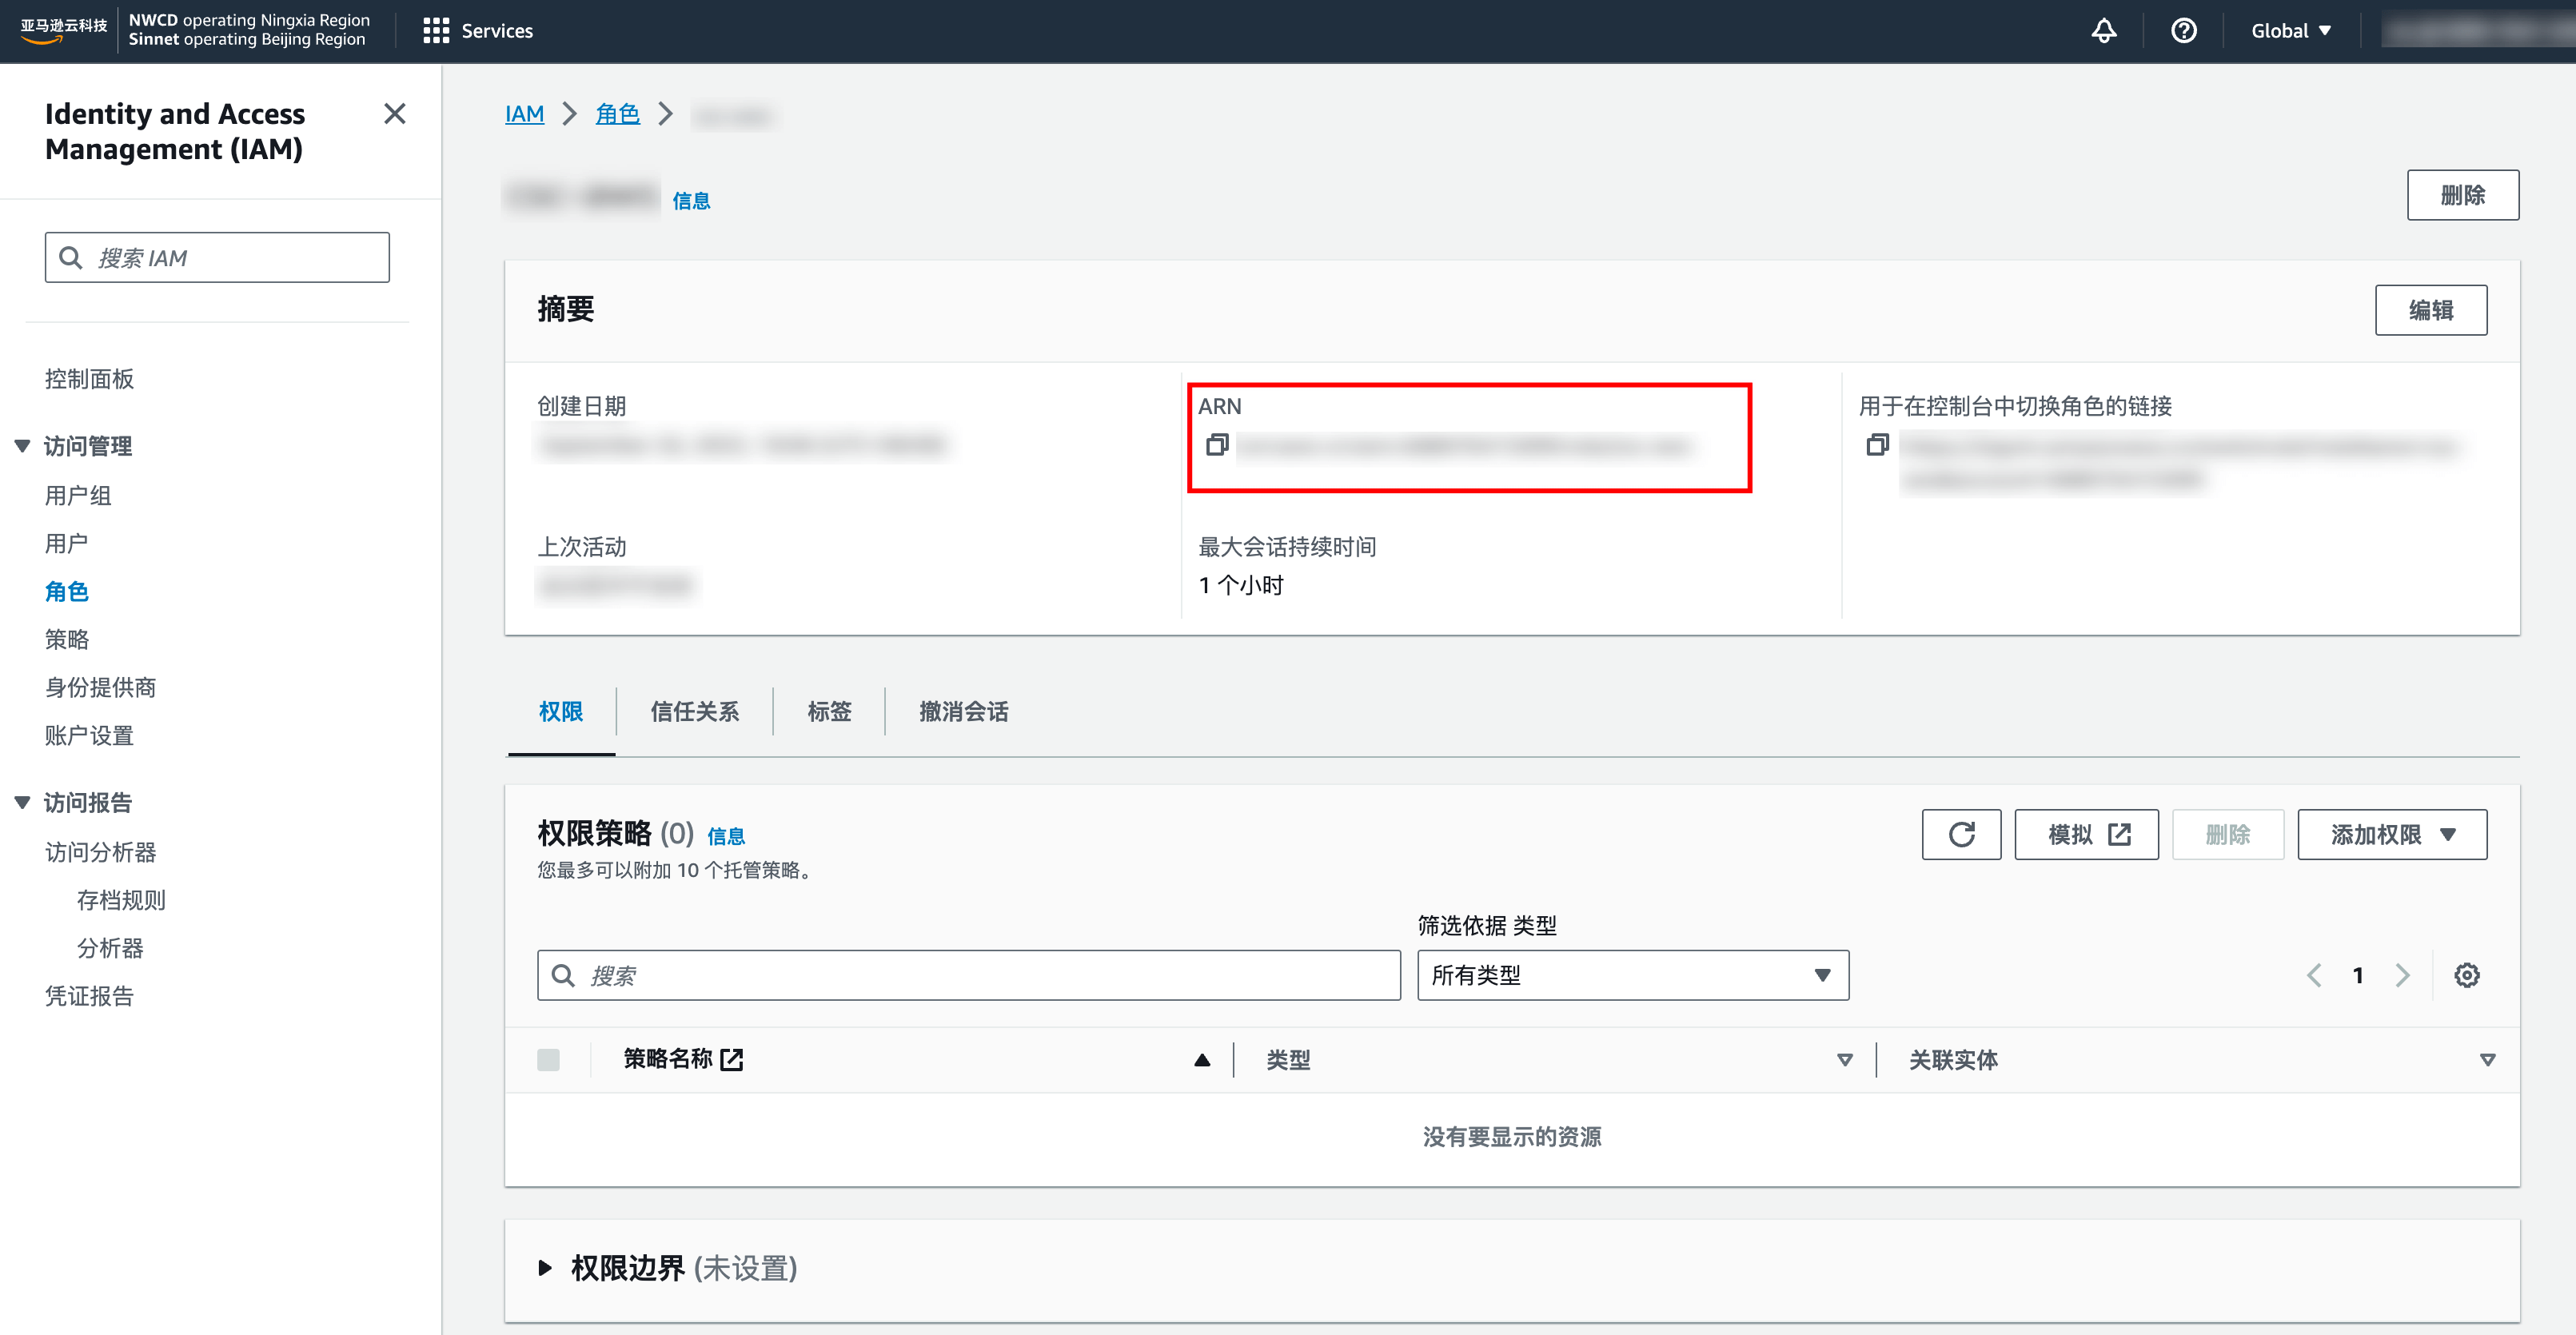Click the notifications bell icon

[2103, 31]
